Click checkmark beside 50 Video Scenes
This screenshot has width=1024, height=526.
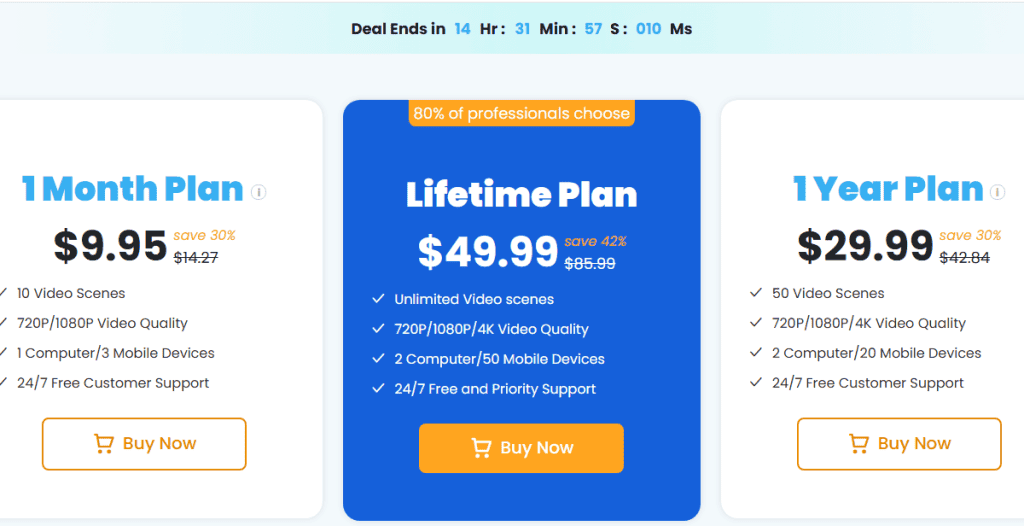tap(756, 293)
